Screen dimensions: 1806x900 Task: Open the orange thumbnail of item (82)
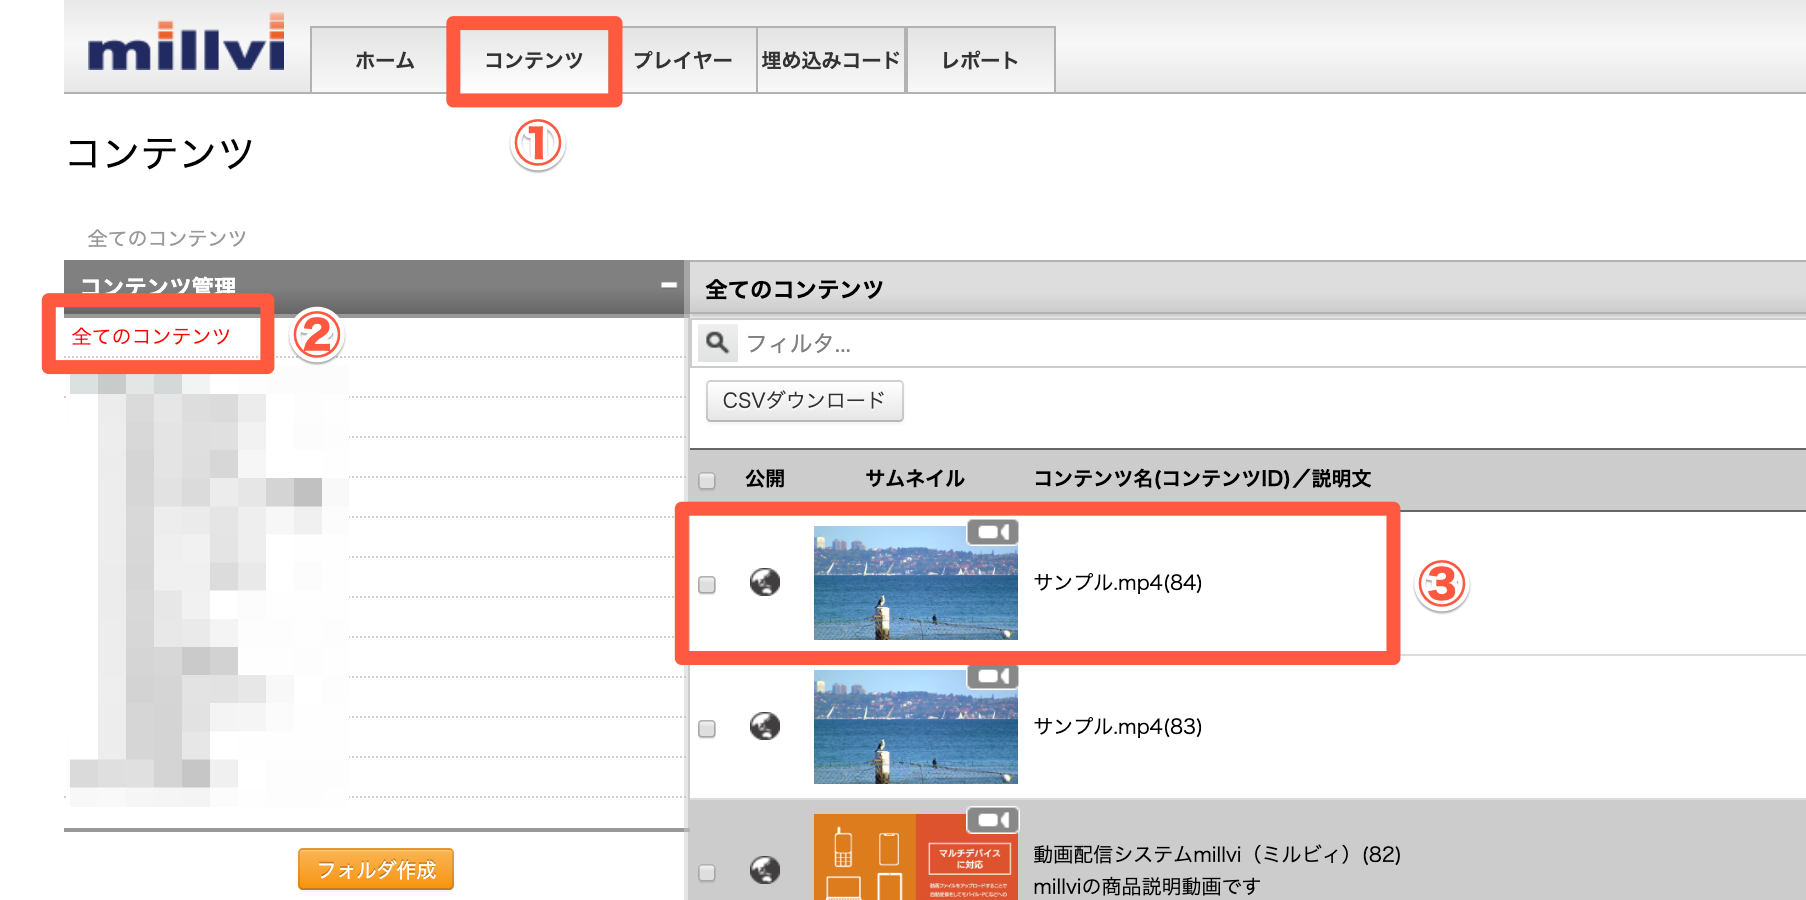[915, 858]
